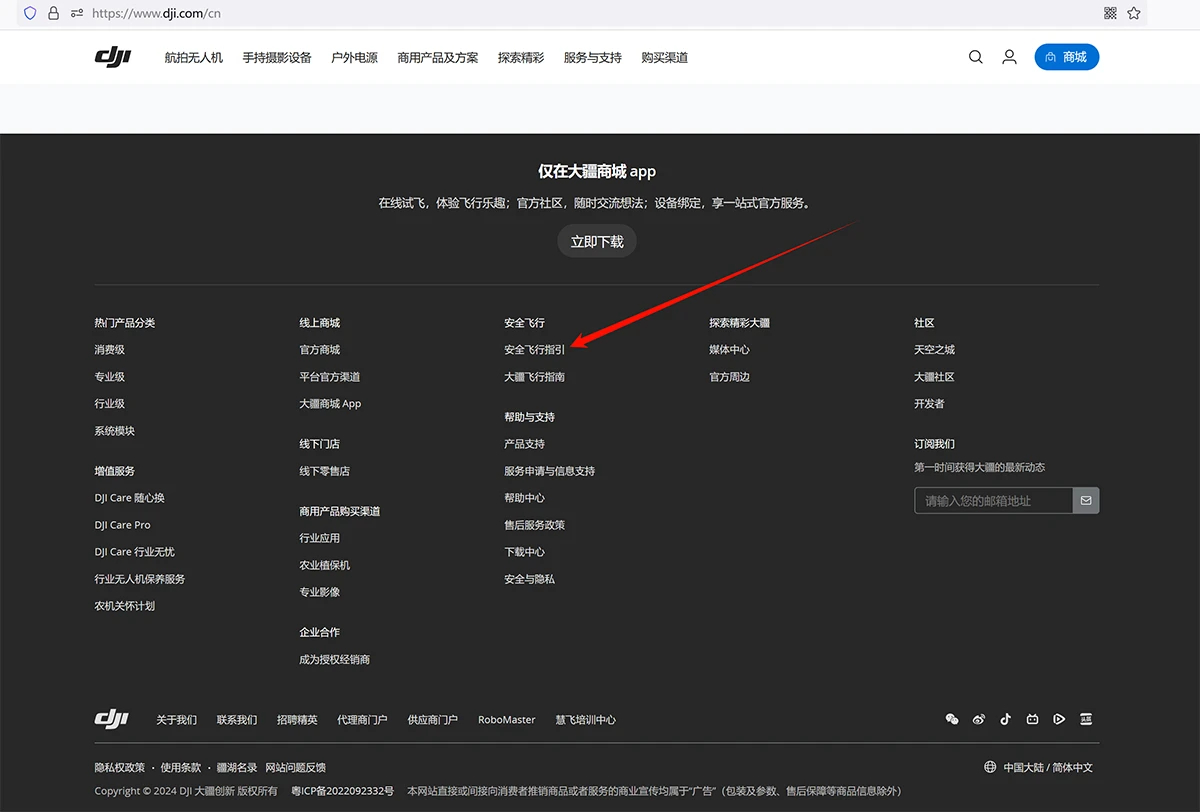1200x812 pixels.
Task: Click the padlock site security icon
Action: pos(54,14)
